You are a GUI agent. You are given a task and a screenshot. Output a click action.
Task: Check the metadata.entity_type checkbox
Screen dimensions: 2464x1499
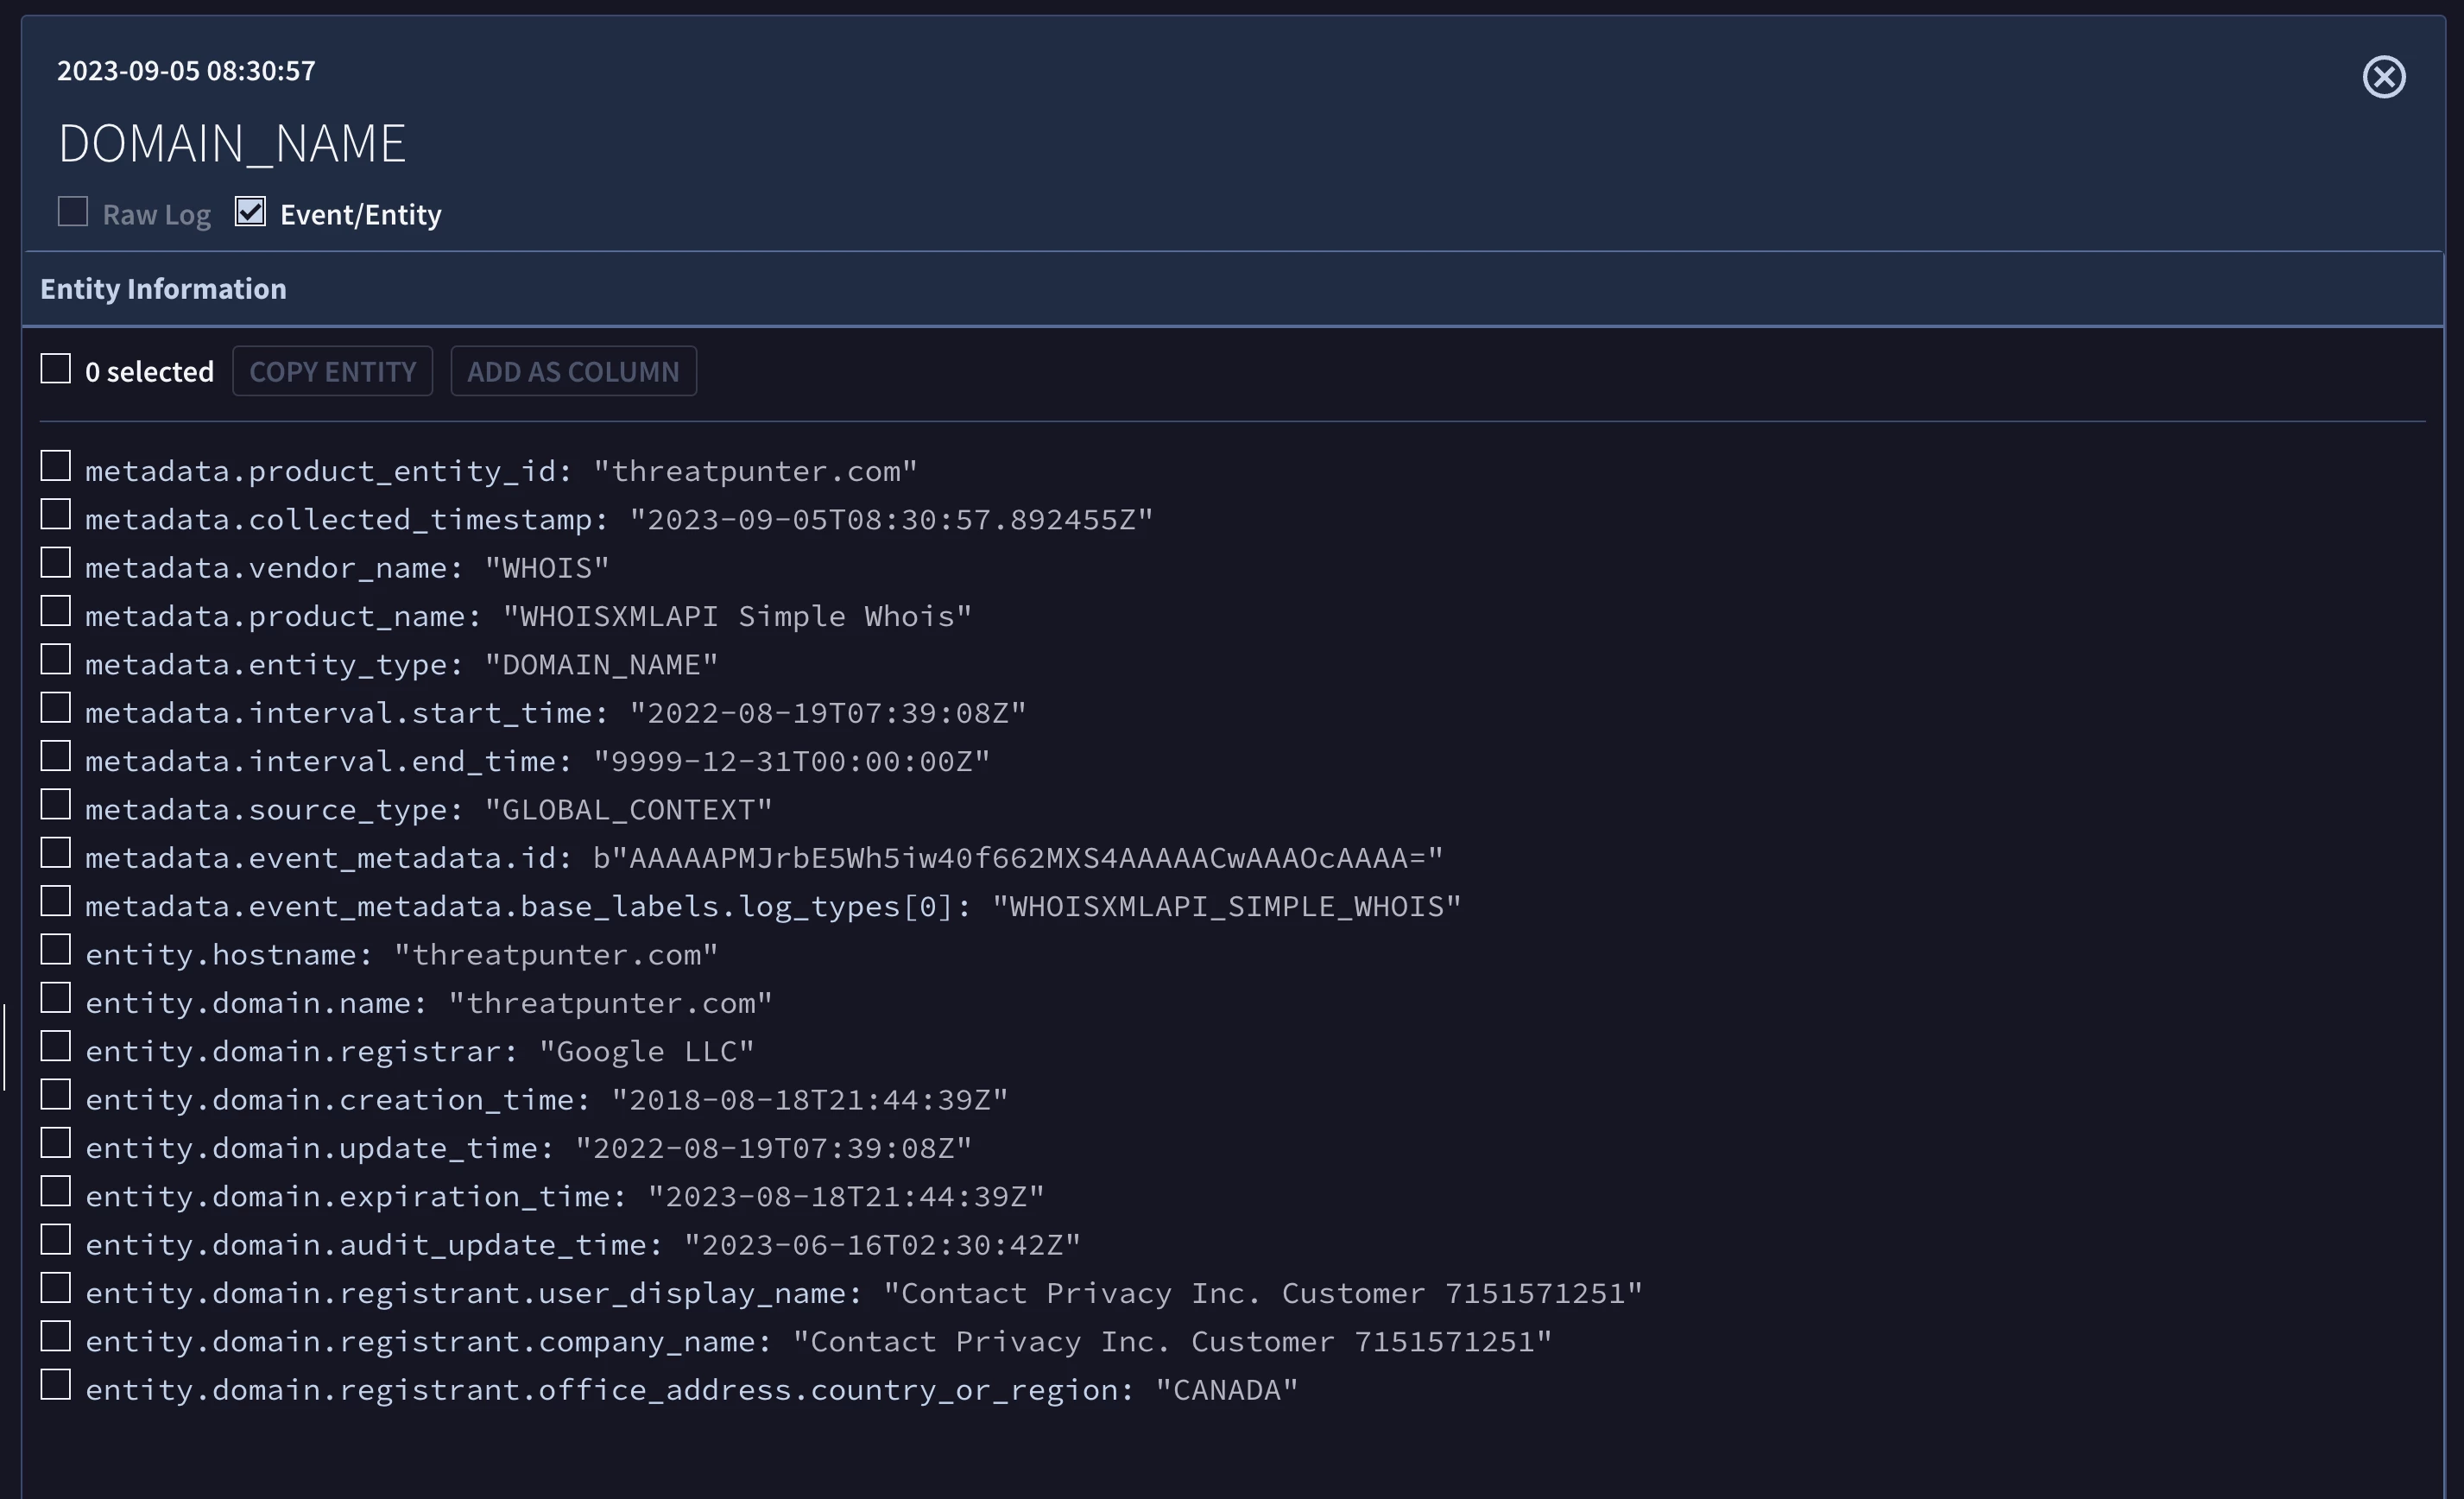pyautogui.click(x=55, y=660)
